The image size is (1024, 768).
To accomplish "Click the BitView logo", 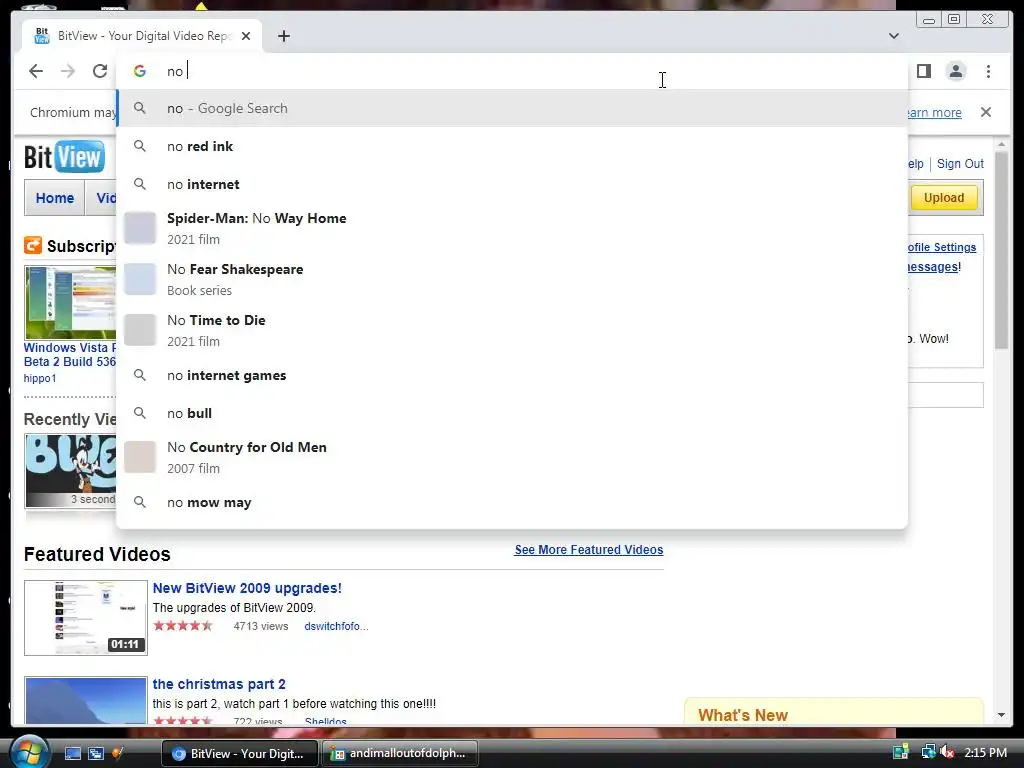I will point(64,157).
